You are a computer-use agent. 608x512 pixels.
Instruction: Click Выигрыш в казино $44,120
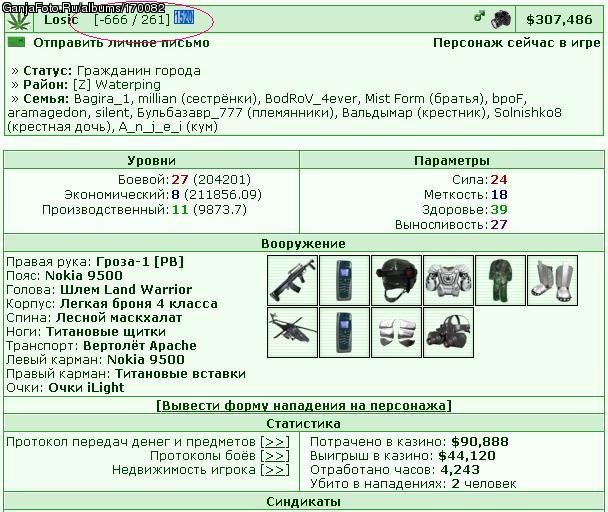(467, 456)
